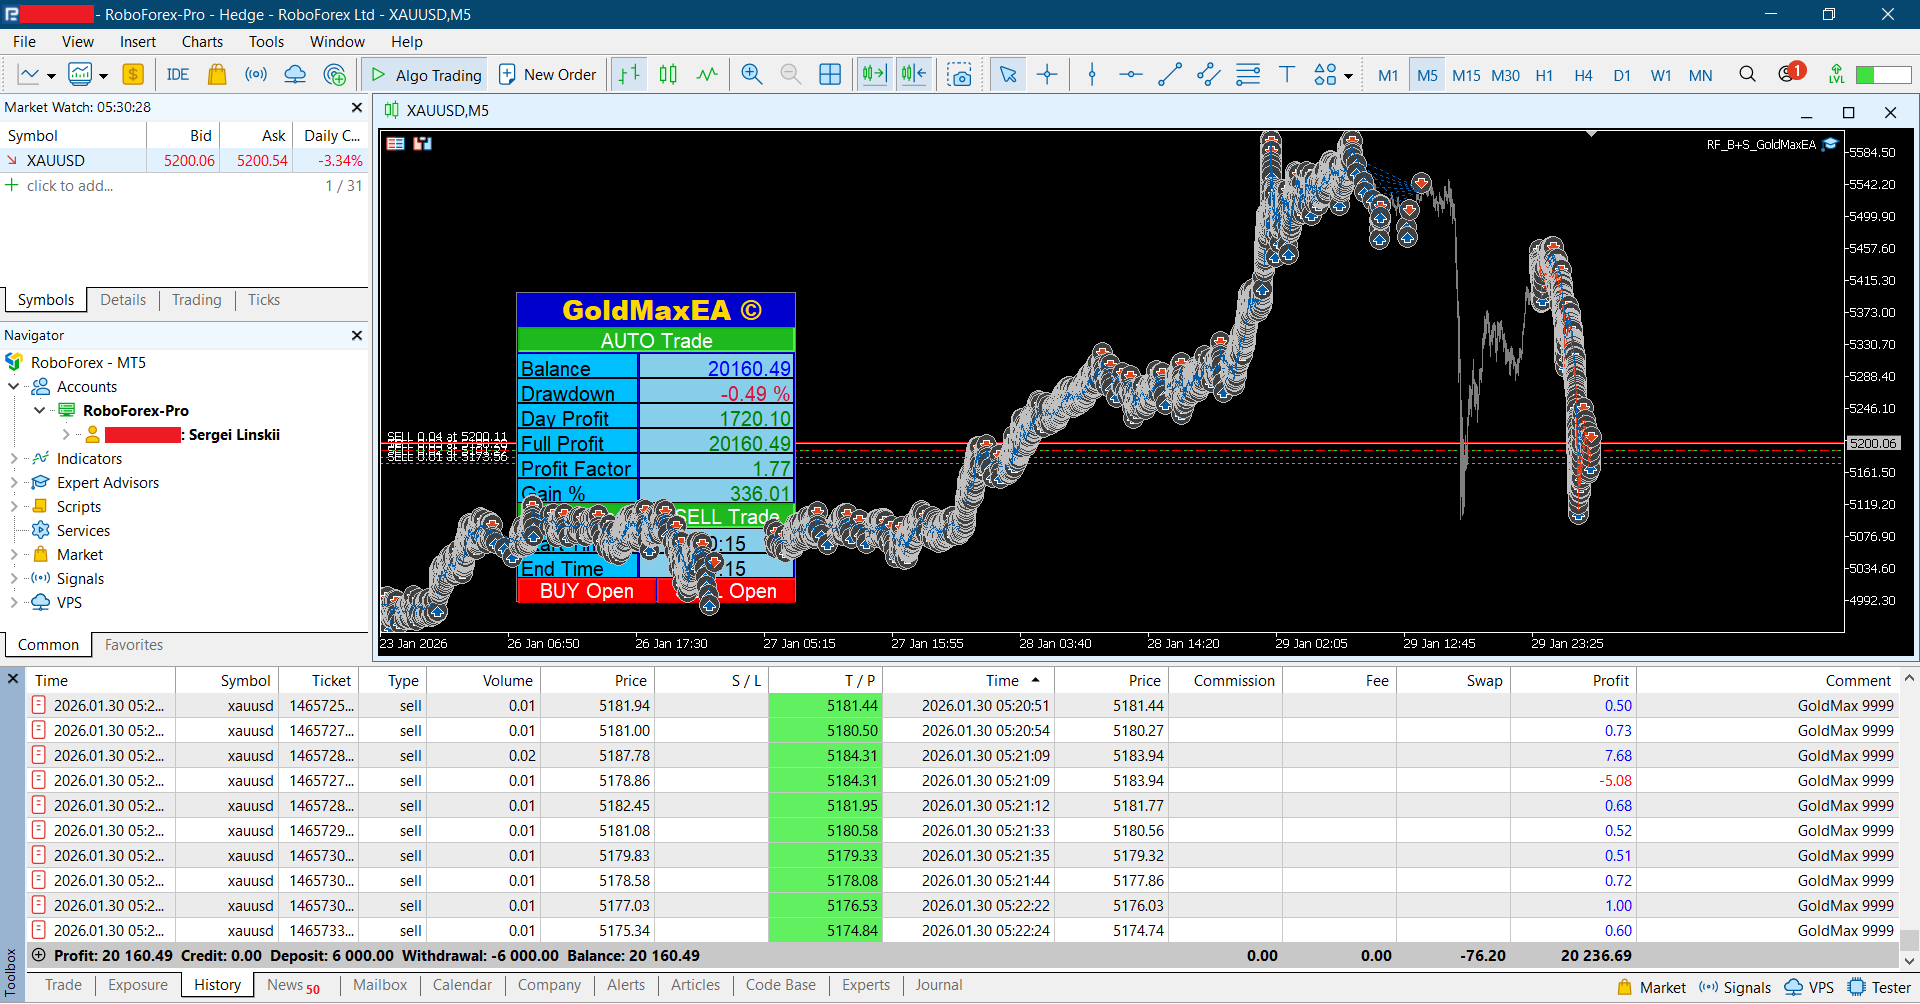The image size is (1920, 1004).
Task: Select the Fibonacci retracement tool
Action: 1248,74
